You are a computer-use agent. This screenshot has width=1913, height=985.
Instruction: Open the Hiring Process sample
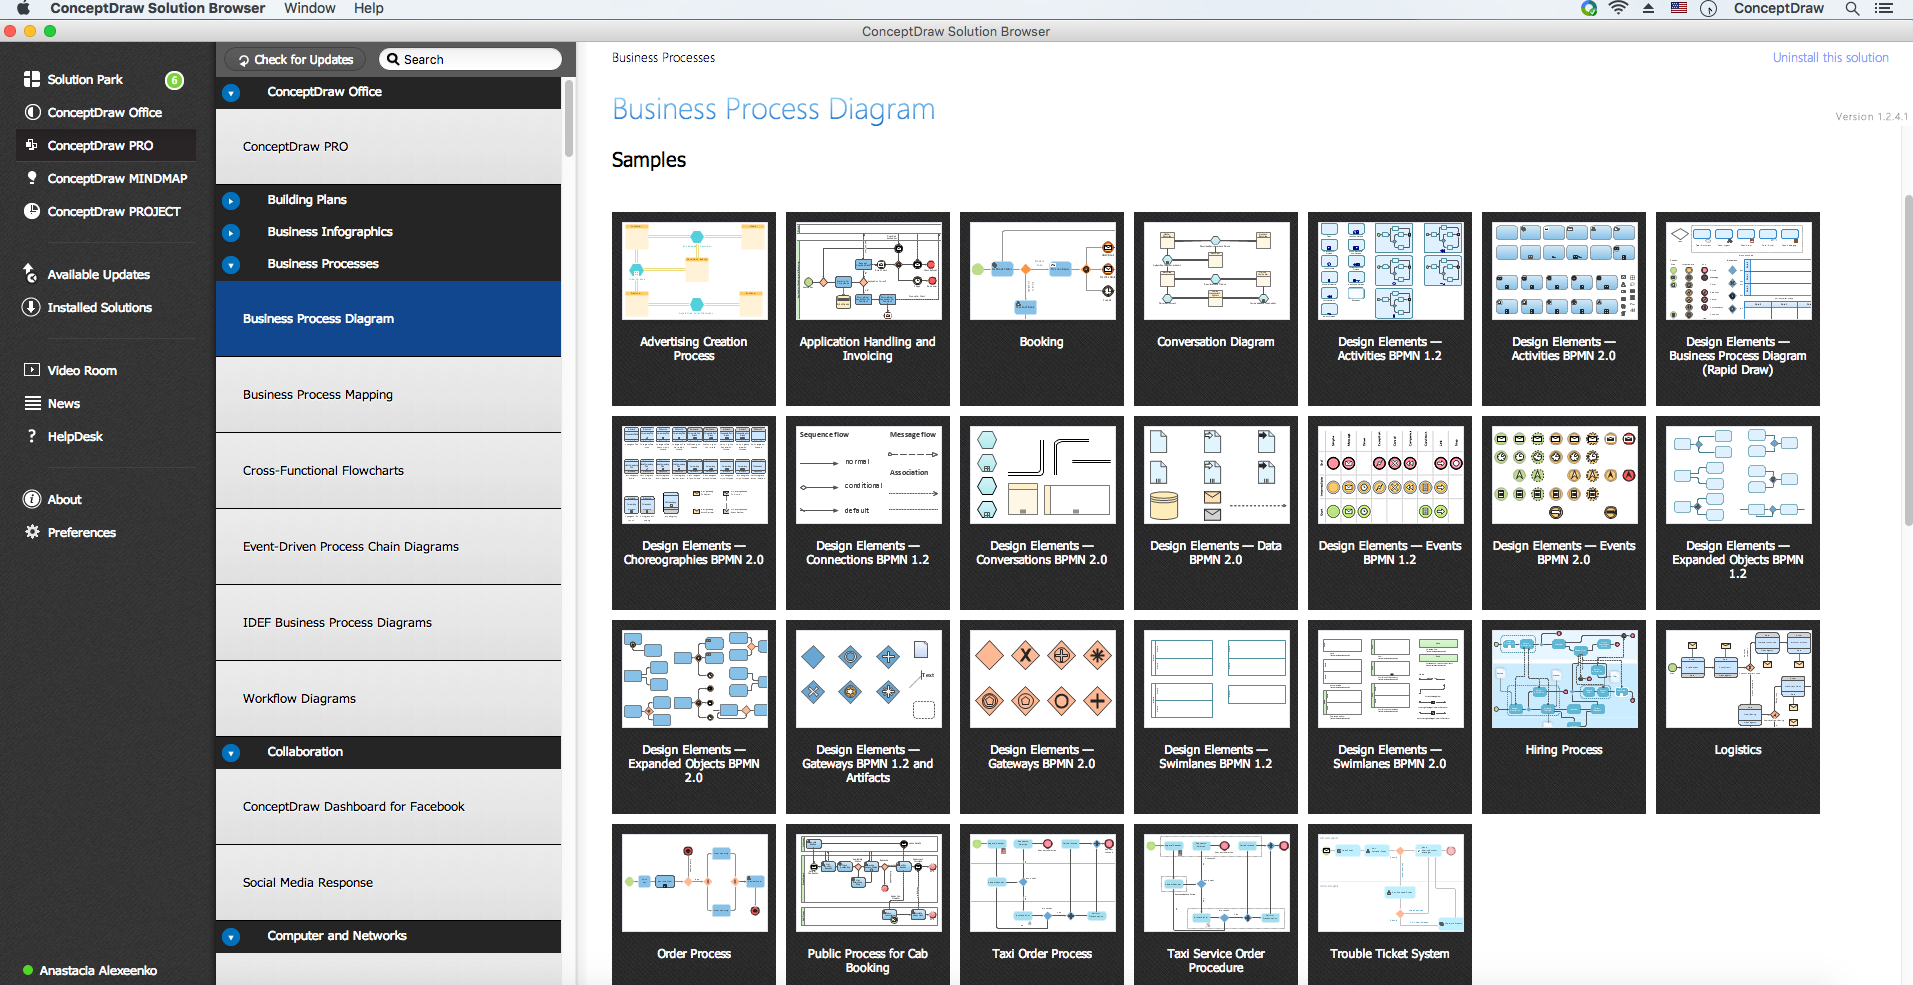[x=1564, y=716]
